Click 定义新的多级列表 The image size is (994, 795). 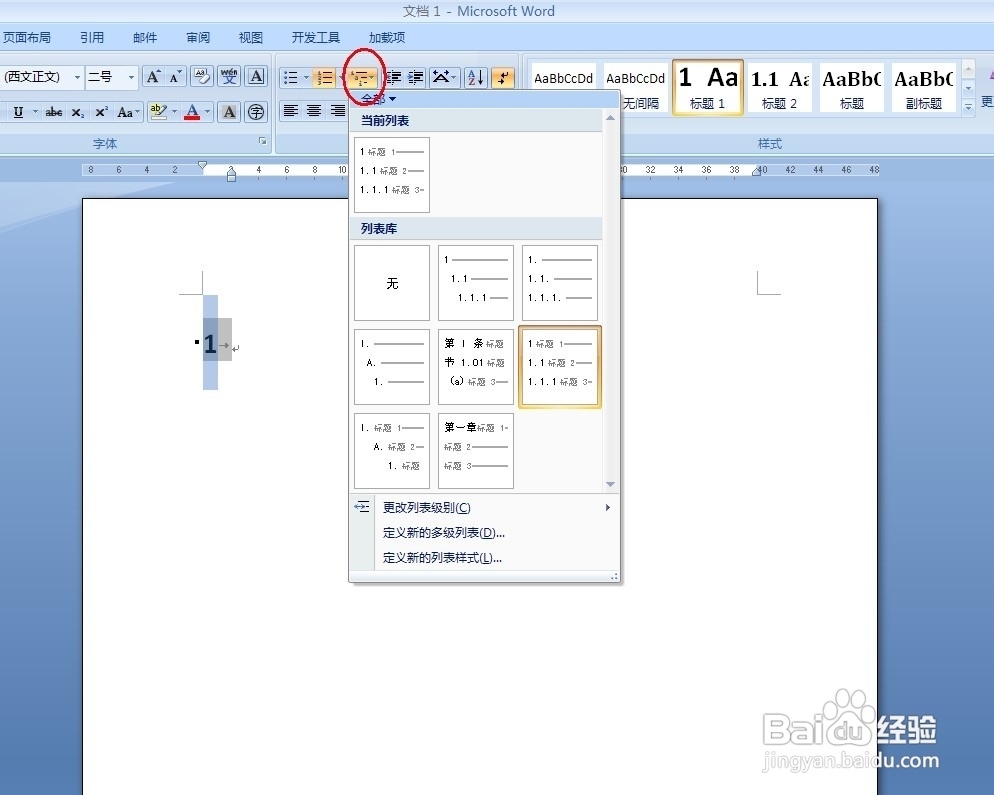tap(484, 533)
